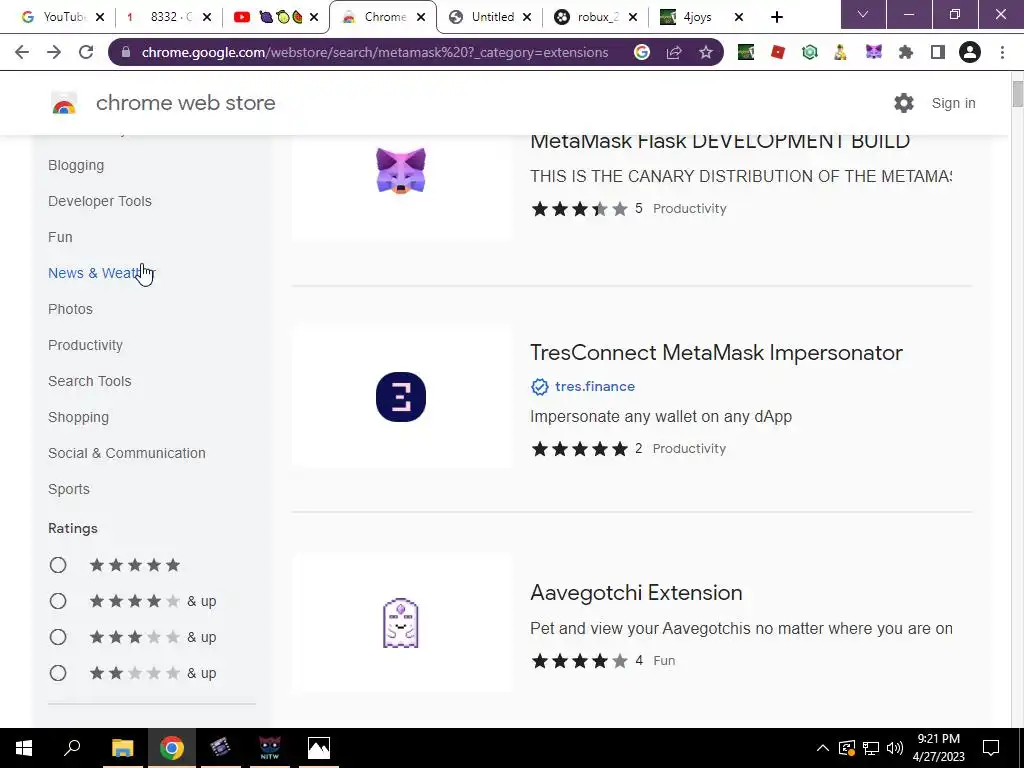Screen dimensions: 1024x768
Task: Open the TresConnect logo thumbnail
Action: point(401,397)
